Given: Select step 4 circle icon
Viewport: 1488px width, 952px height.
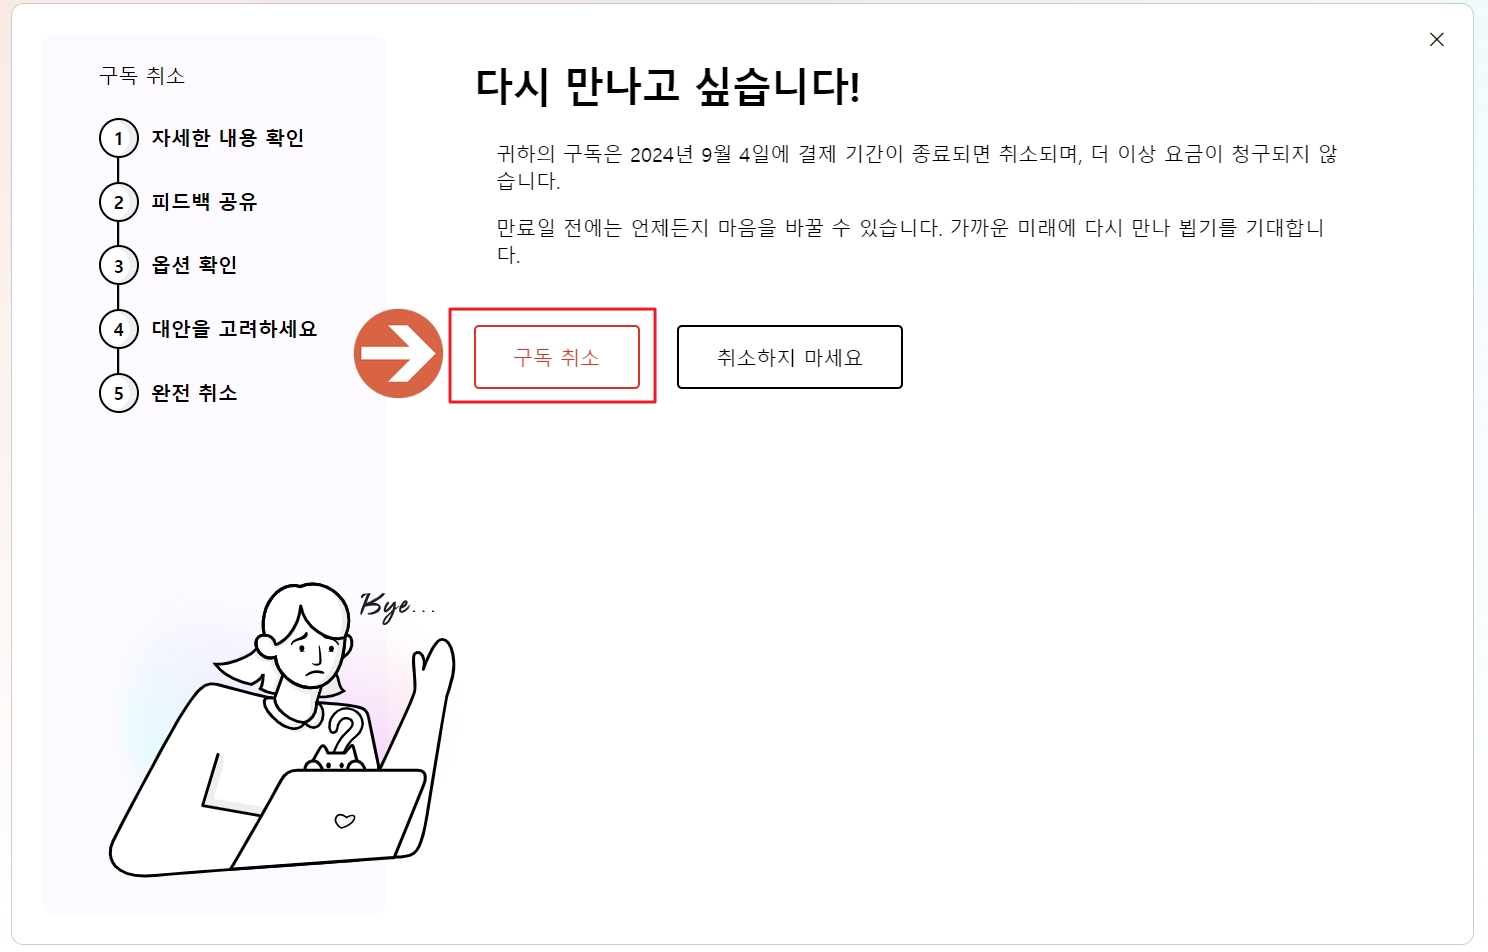Looking at the screenshot, I should 119,329.
